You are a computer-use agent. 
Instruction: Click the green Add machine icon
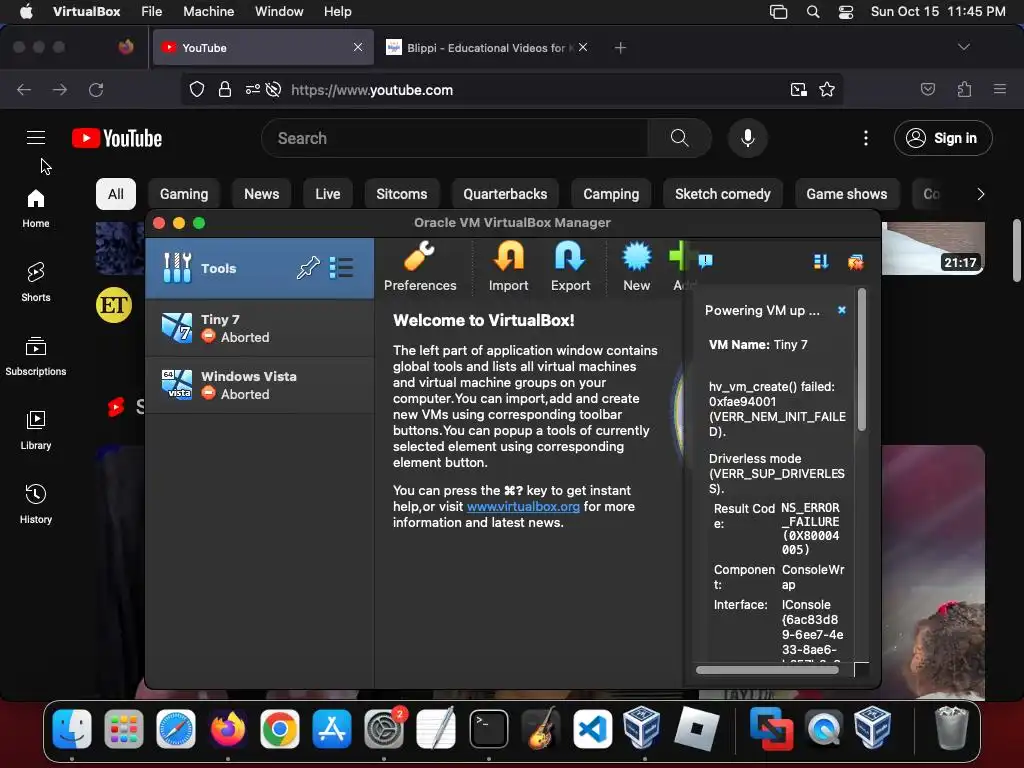click(679, 257)
